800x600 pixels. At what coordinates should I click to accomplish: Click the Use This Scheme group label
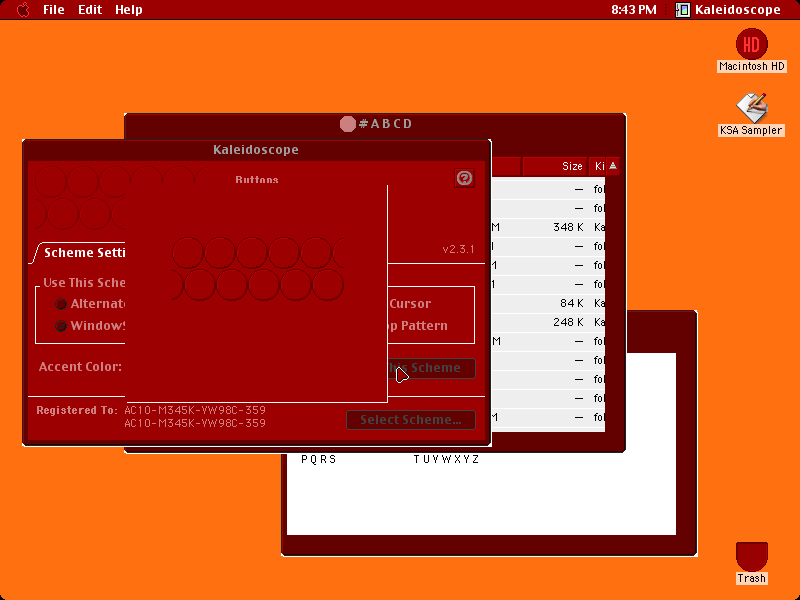click(x=84, y=283)
